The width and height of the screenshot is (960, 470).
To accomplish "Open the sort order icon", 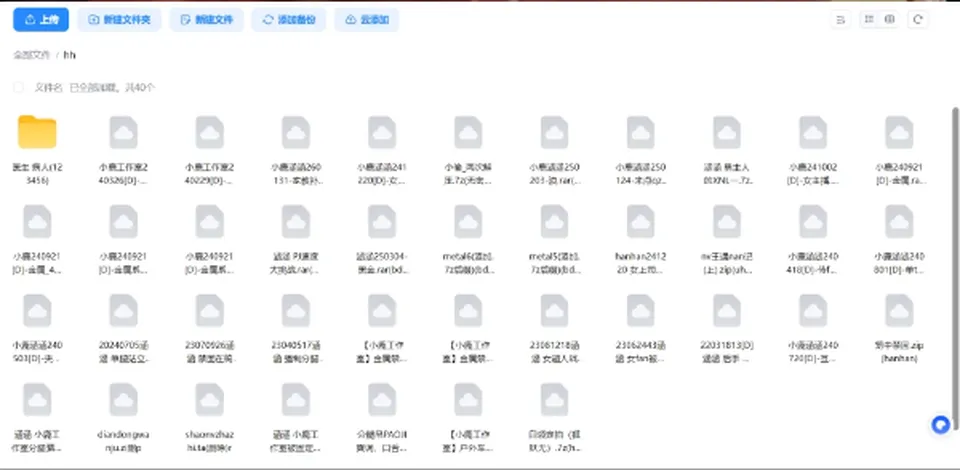I will coord(841,20).
